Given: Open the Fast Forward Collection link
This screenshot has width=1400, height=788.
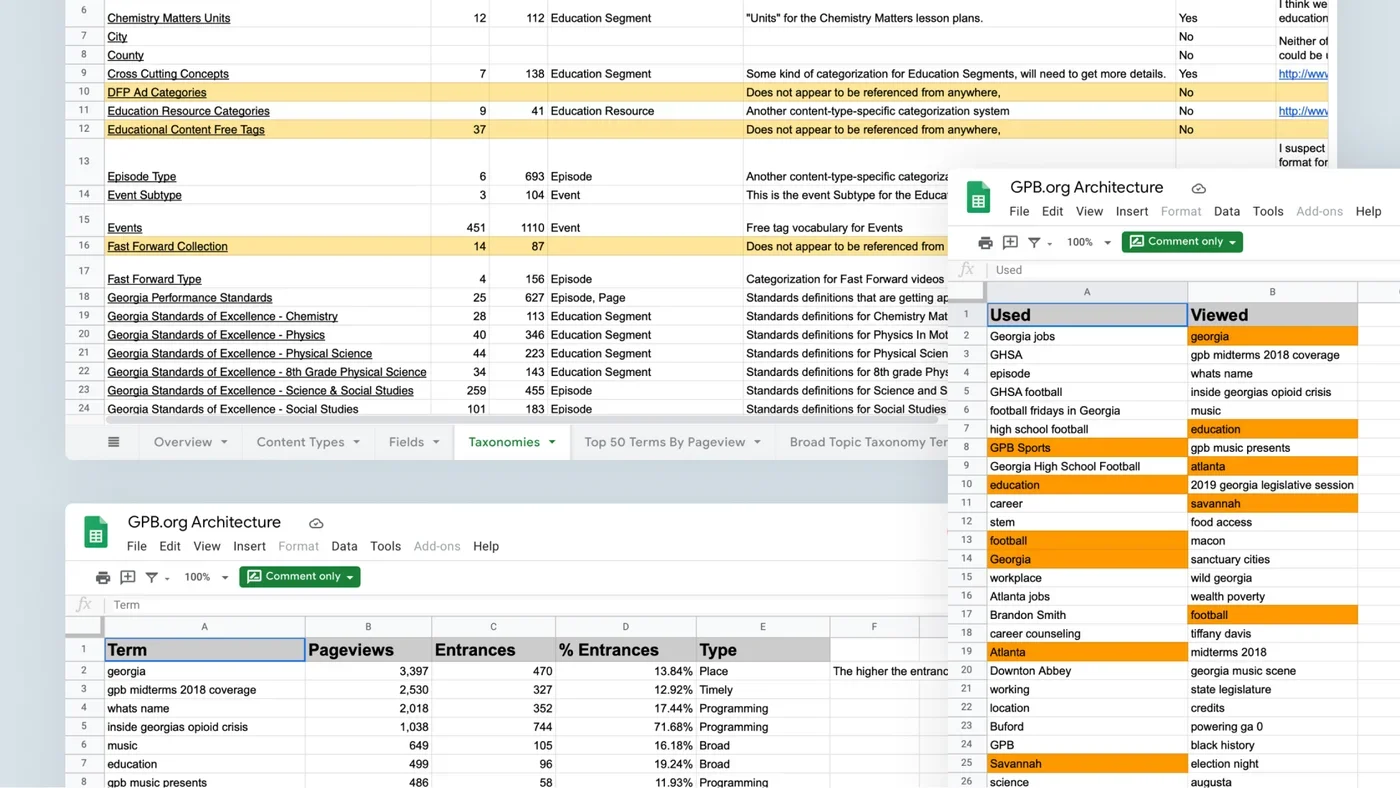Looking at the screenshot, I should [x=167, y=246].
